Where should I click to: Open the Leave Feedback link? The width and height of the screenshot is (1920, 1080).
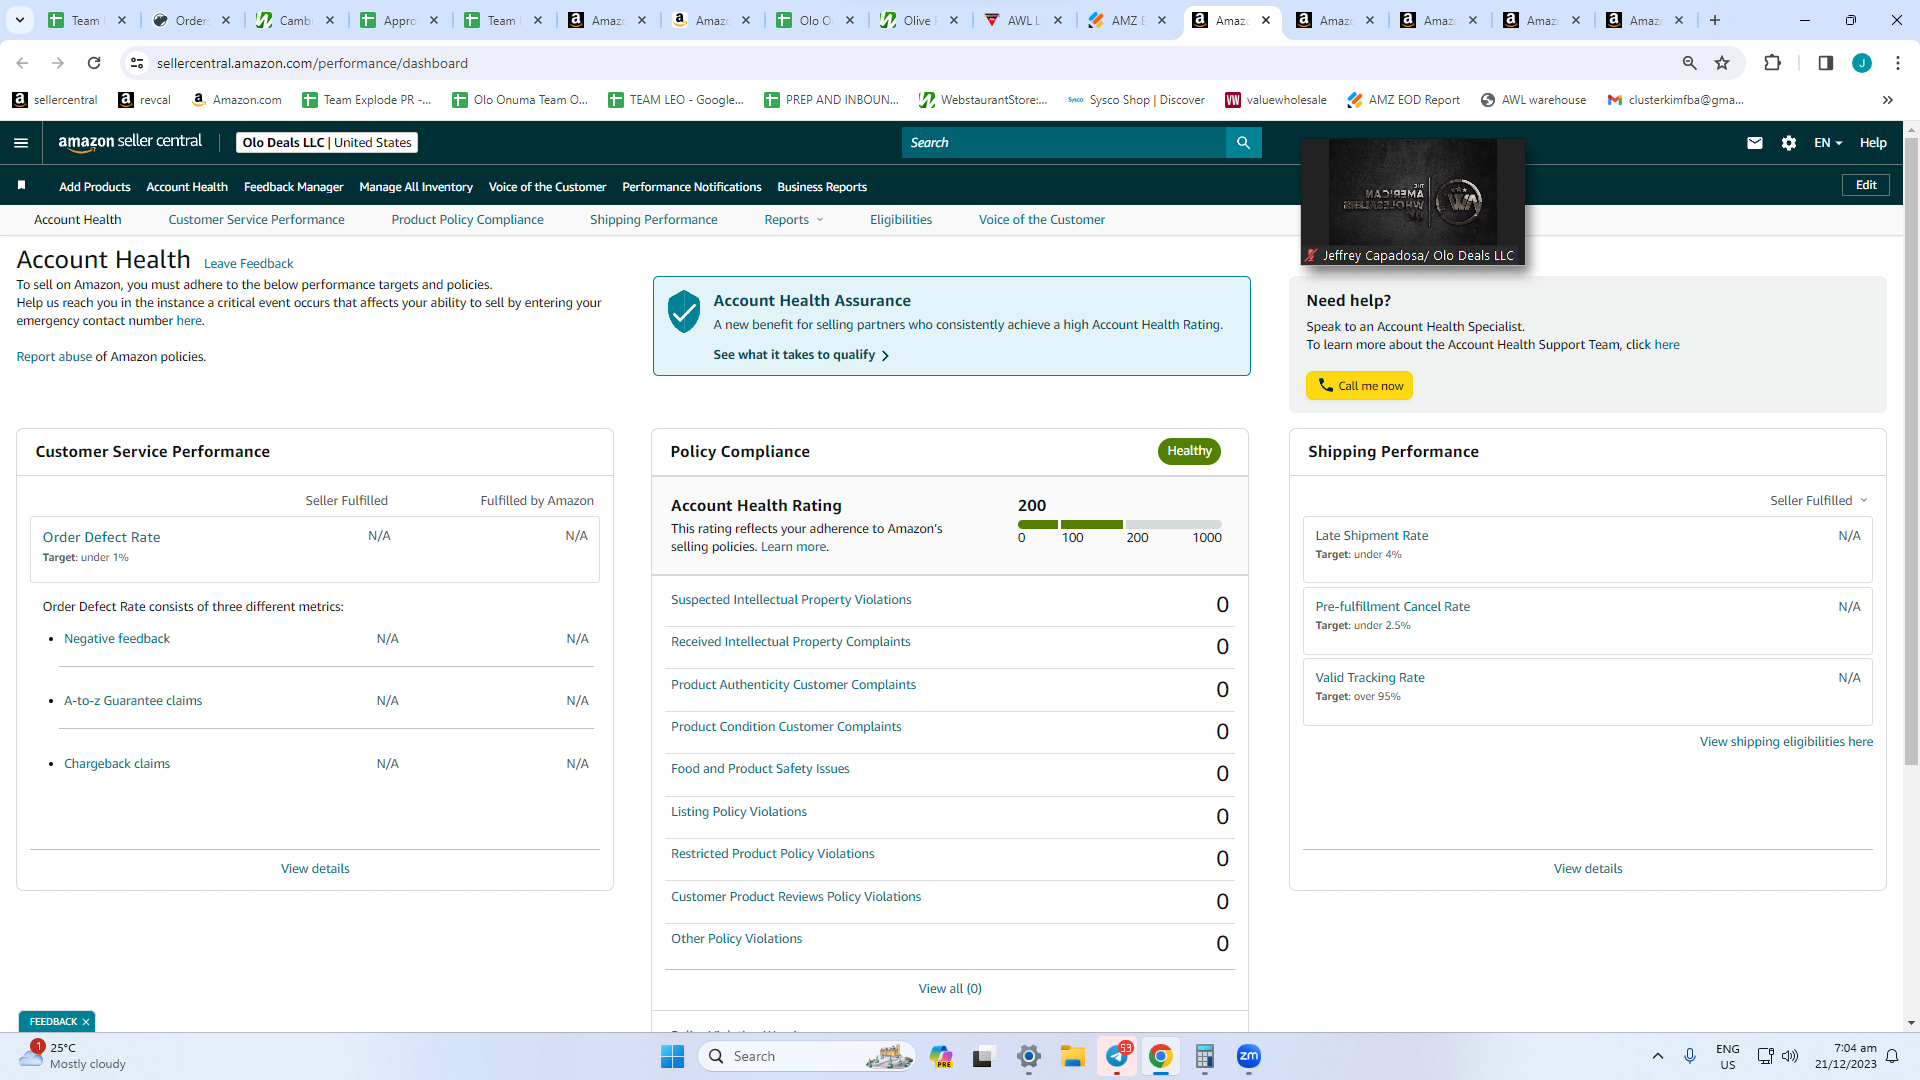point(249,264)
